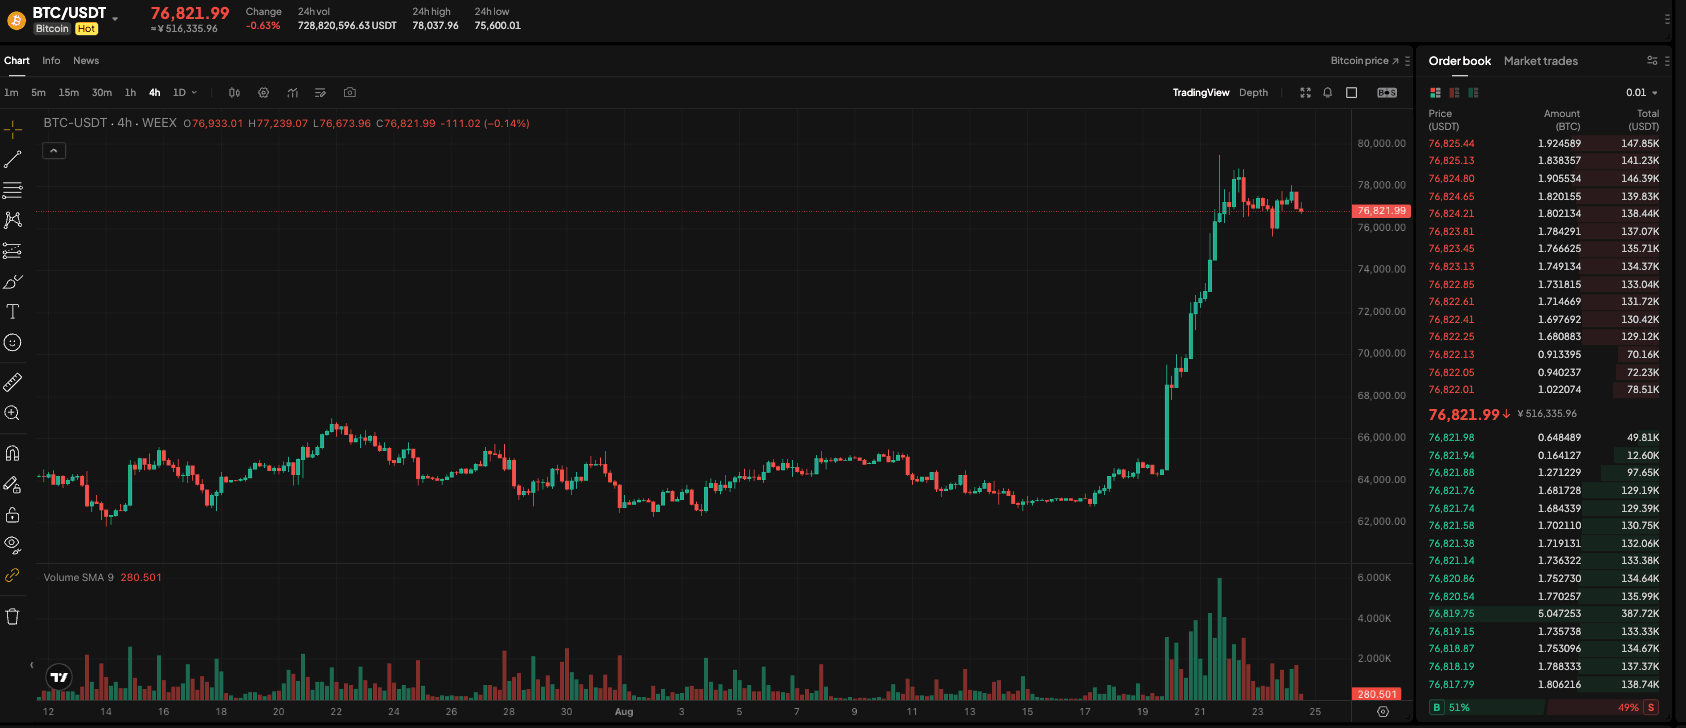
Task: Select the Chart tab
Action: 17,61
